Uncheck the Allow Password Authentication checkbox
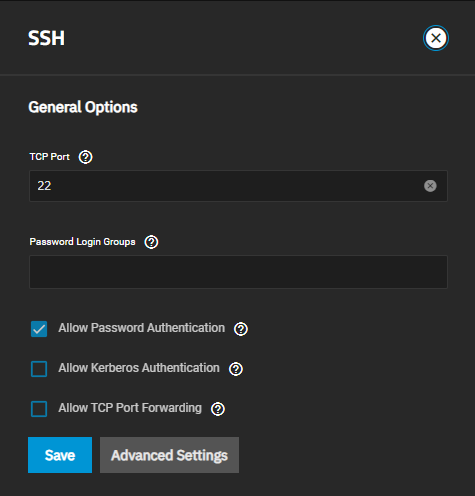This screenshot has height=496, width=475. tap(39, 329)
